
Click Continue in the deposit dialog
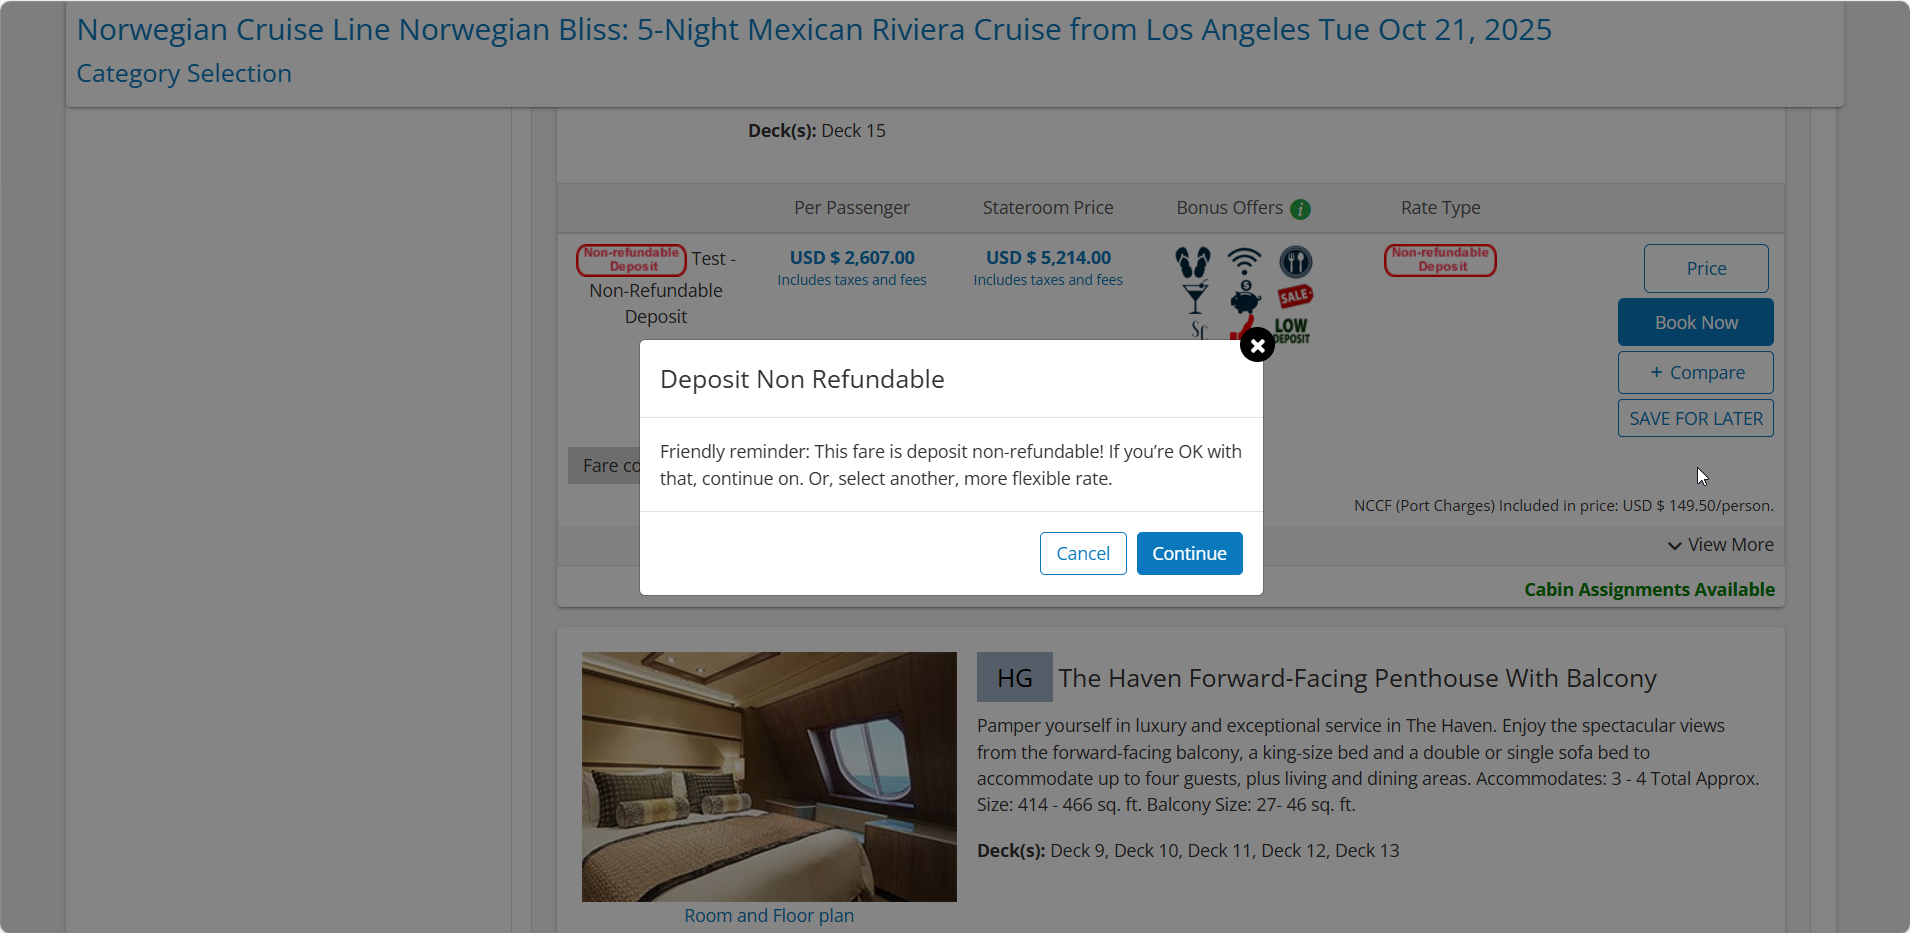coord(1189,553)
